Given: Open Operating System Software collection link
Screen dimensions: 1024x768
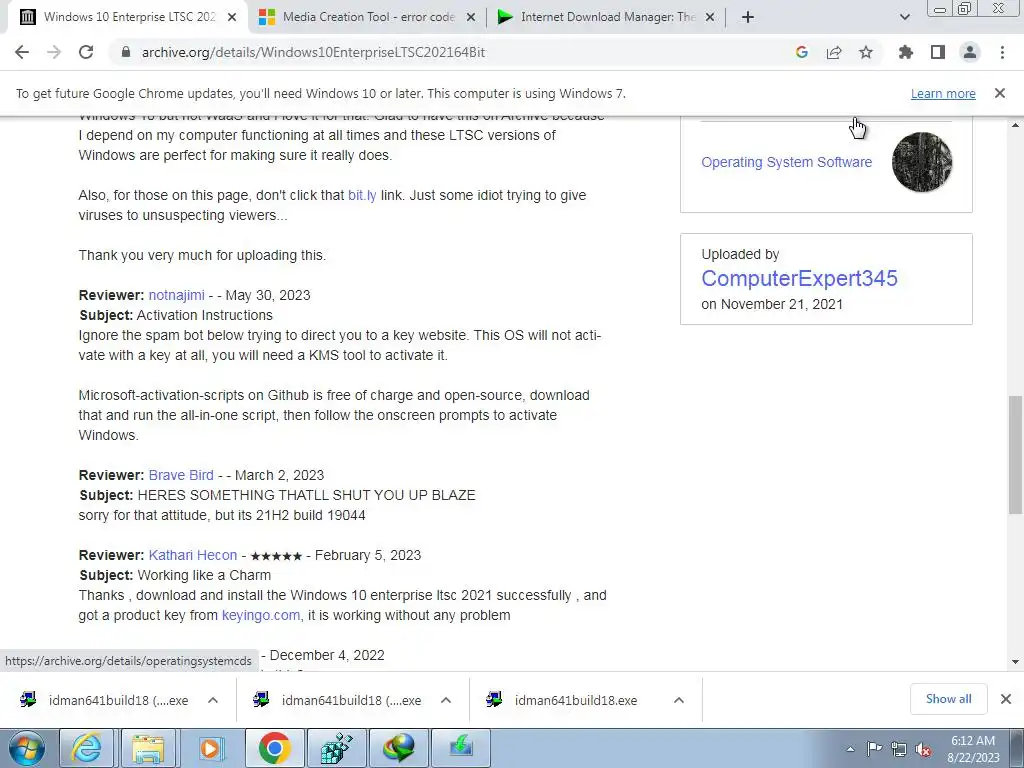Looking at the screenshot, I should pos(786,162).
